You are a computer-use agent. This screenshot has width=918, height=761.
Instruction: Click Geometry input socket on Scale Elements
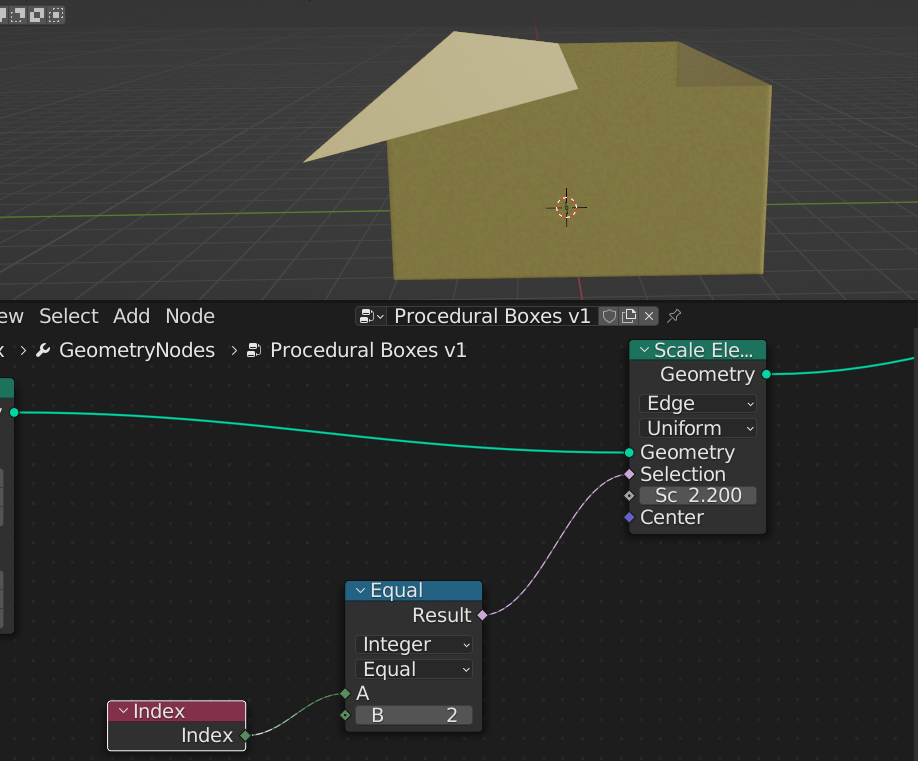click(x=629, y=453)
